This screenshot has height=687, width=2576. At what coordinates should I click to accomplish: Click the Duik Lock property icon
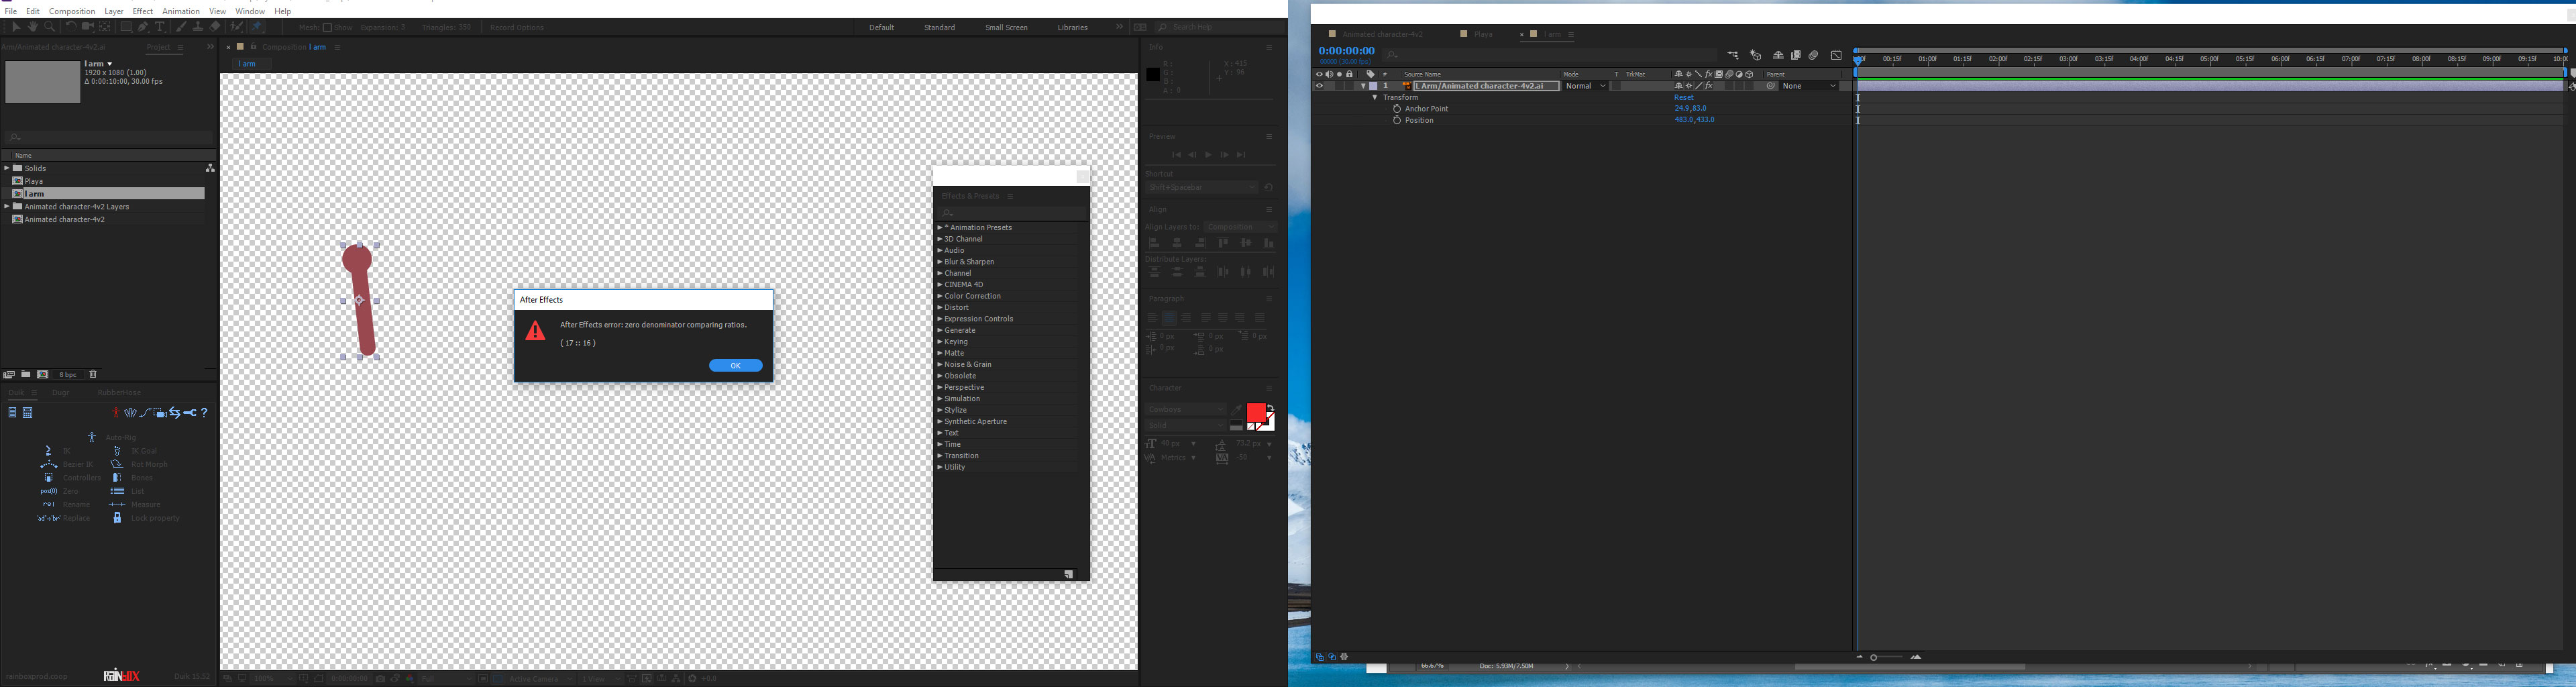click(x=117, y=518)
